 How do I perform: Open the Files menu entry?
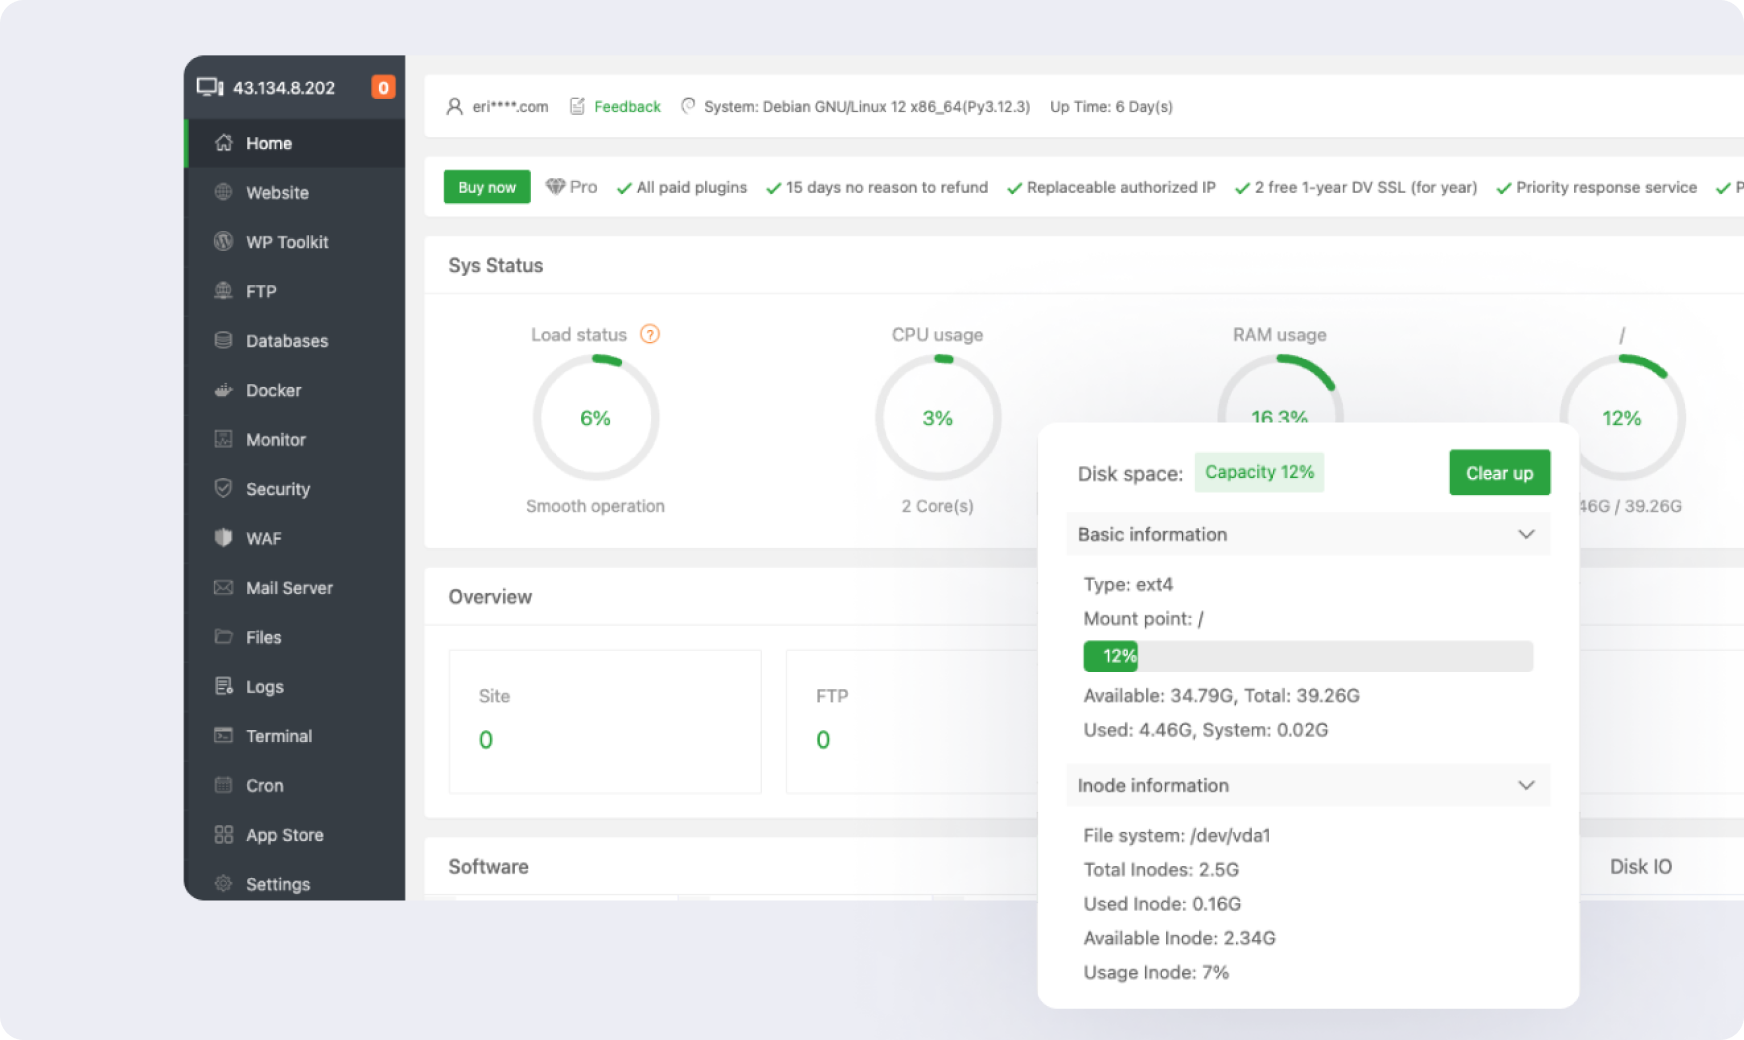point(263,637)
